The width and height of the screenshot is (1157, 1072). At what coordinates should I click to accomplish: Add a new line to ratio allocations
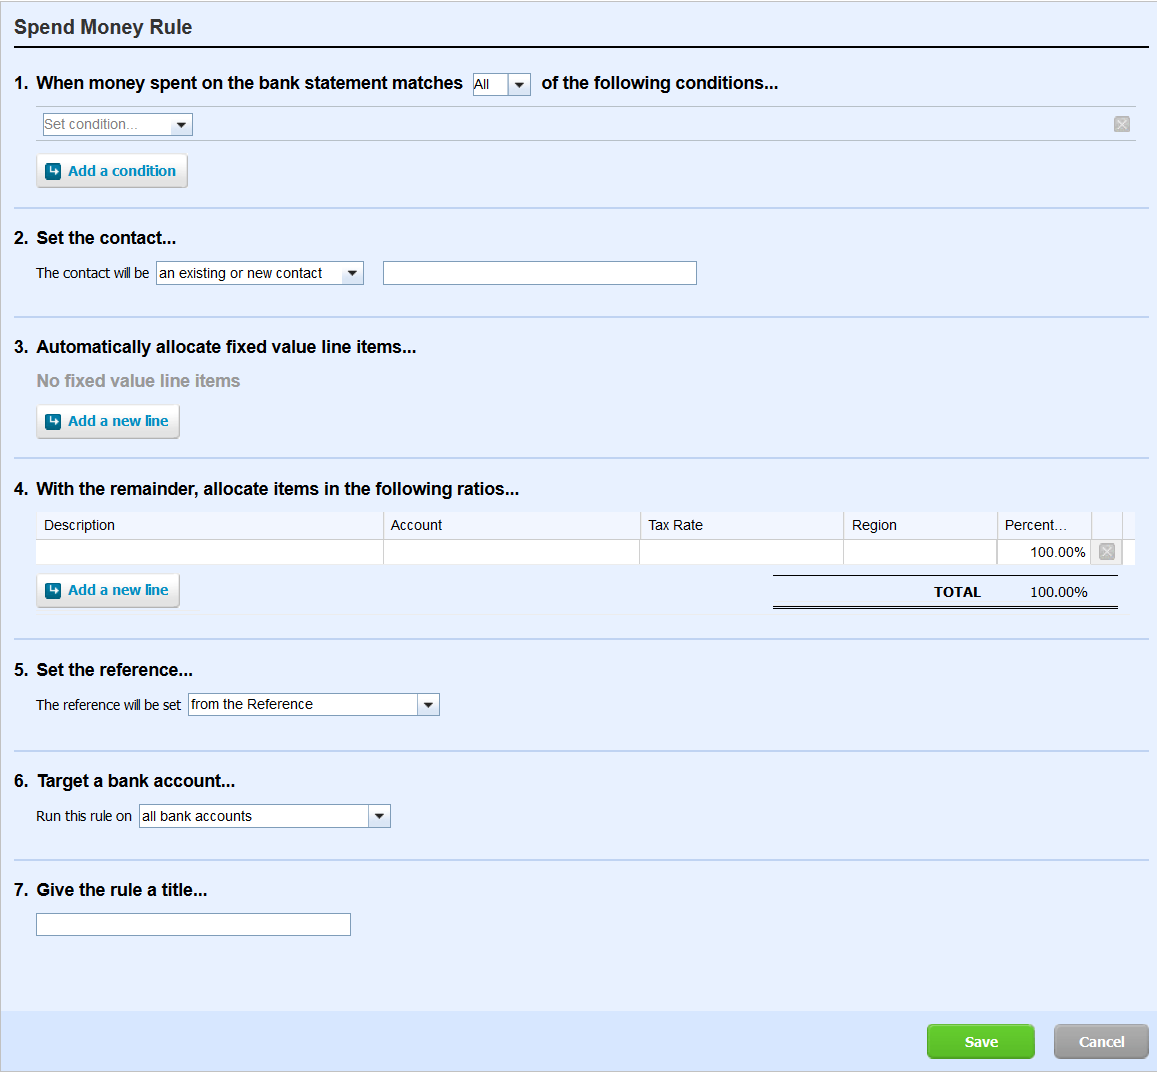tap(108, 590)
